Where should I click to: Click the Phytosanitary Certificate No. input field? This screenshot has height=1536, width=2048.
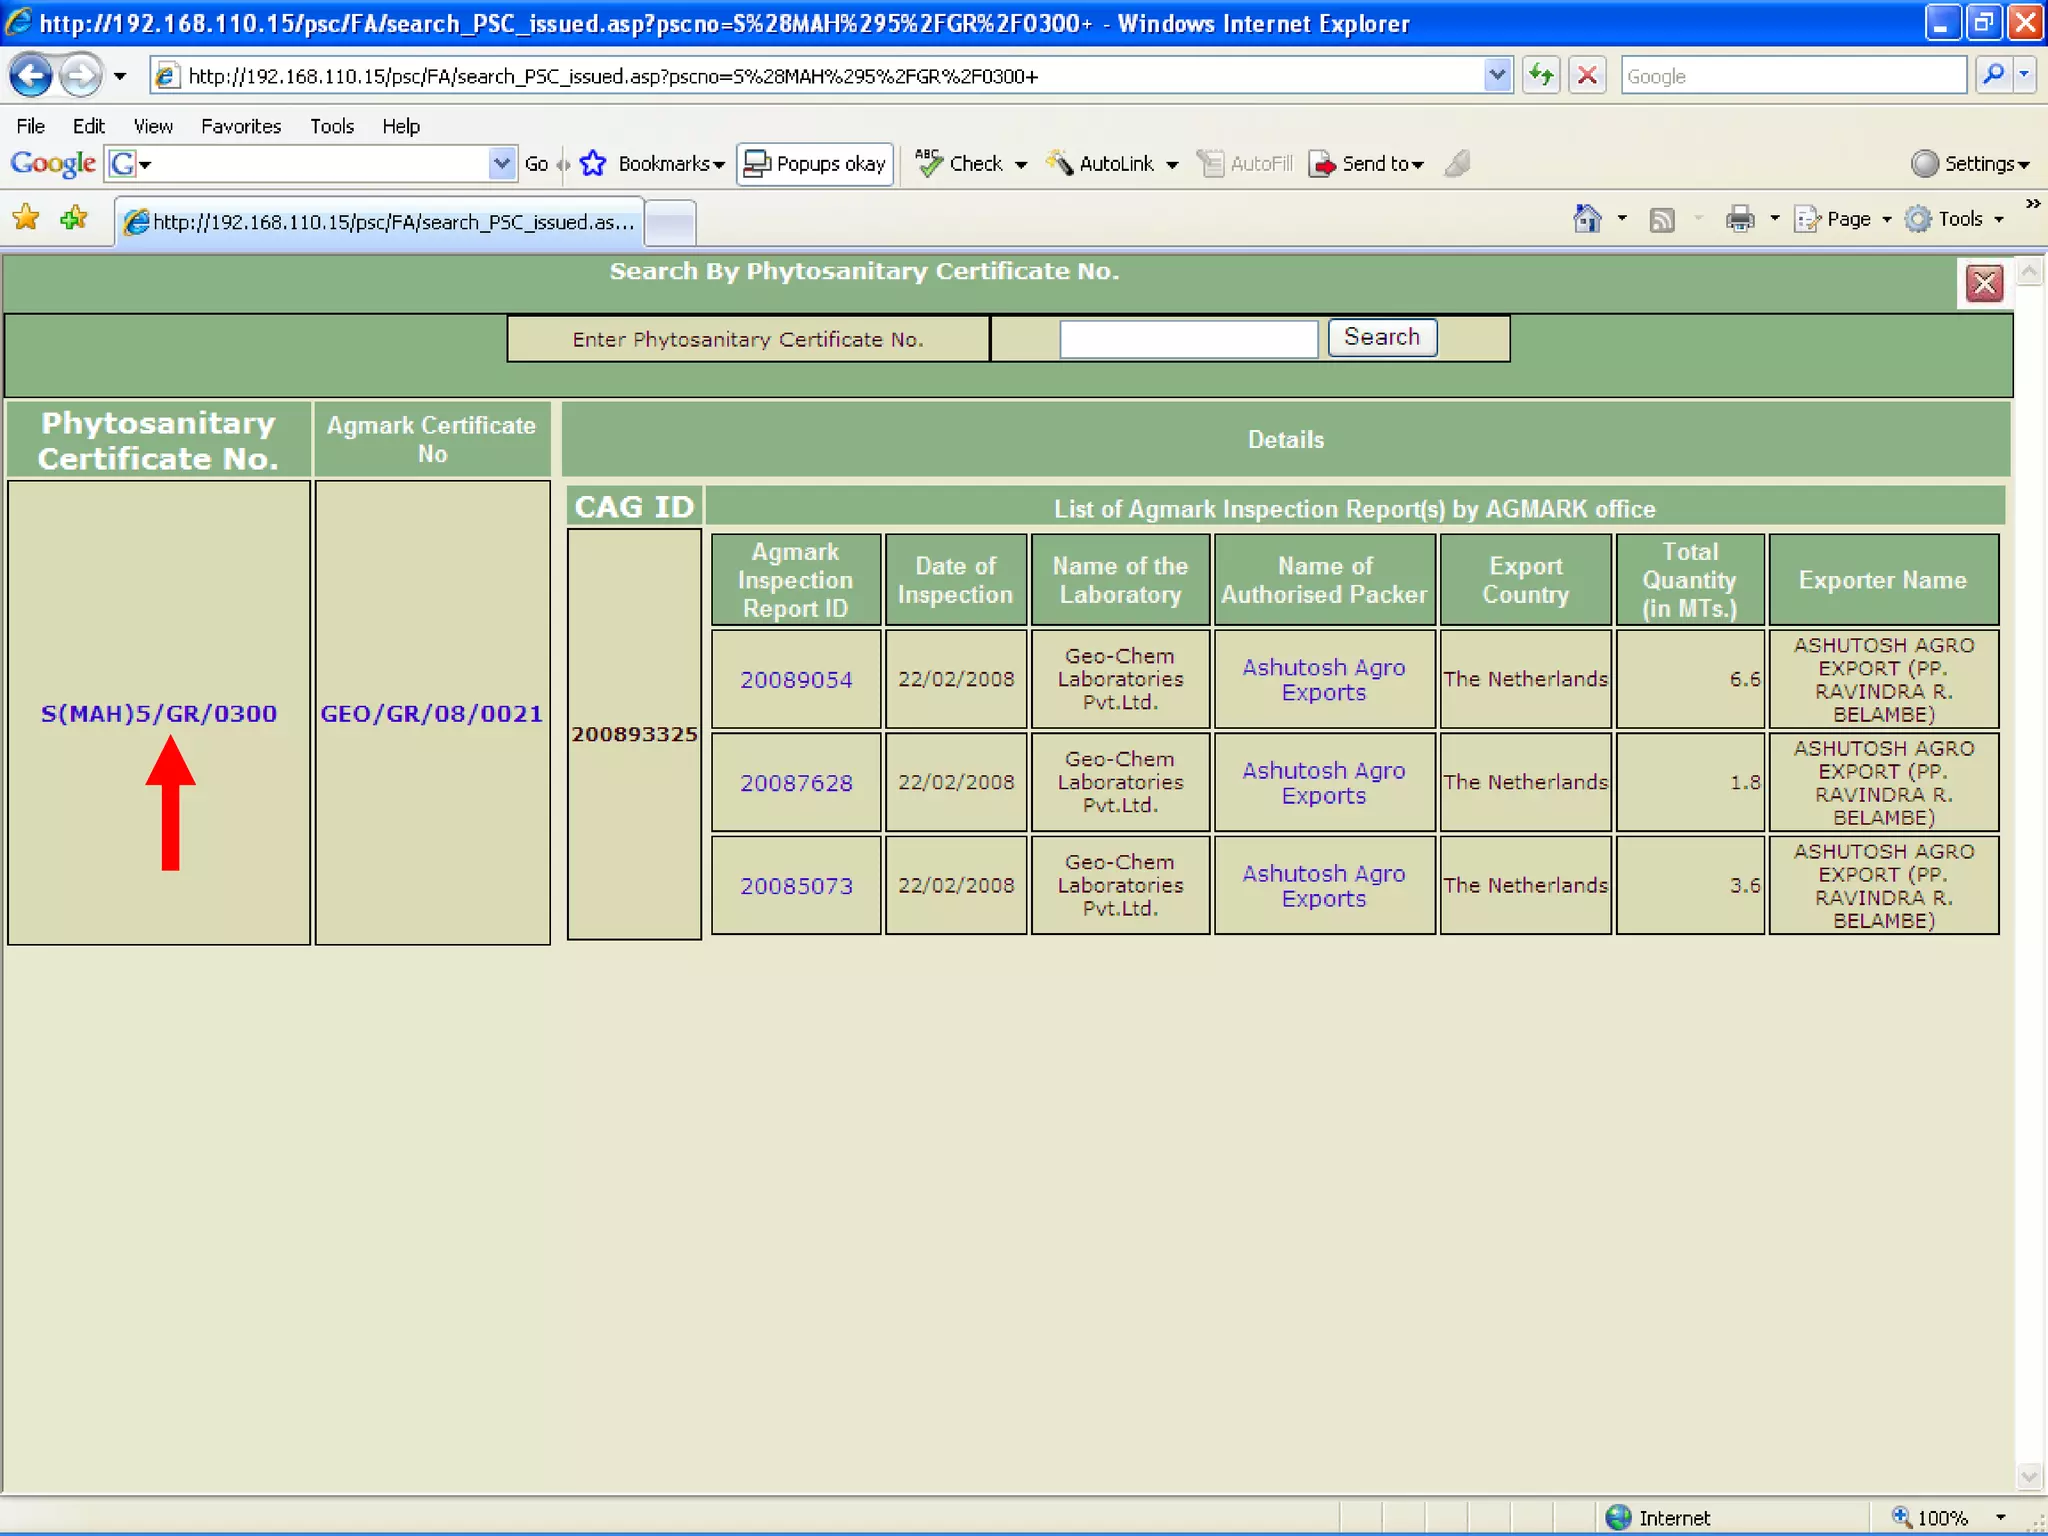point(1188,339)
